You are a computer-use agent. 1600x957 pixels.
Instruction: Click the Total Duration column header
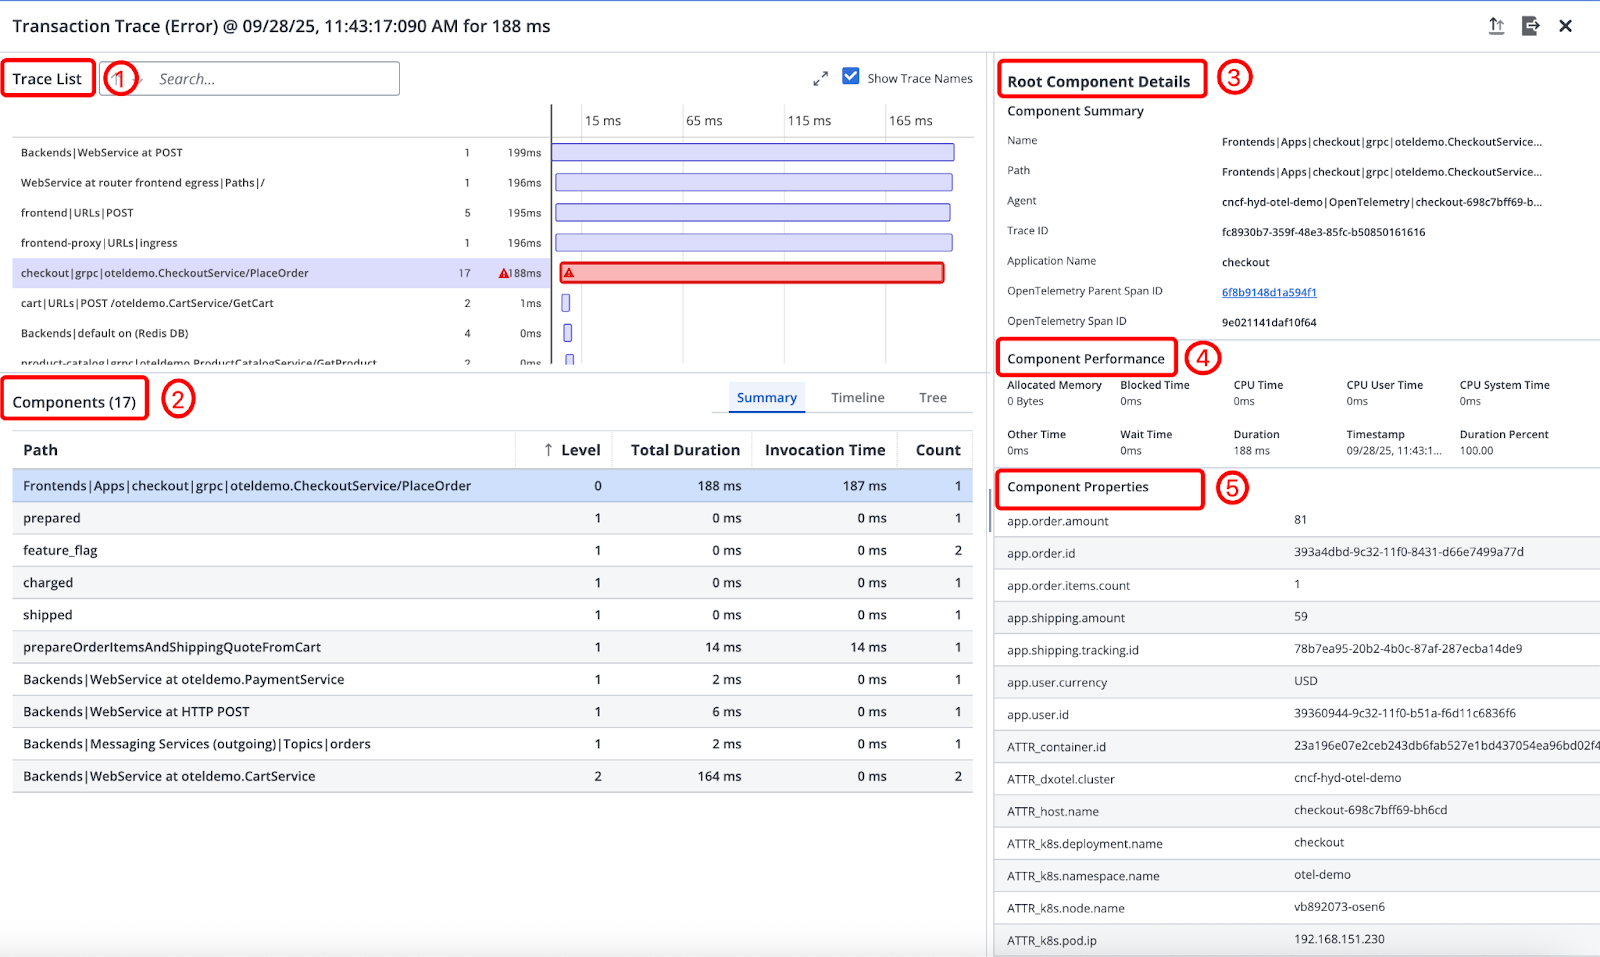(x=685, y=450)
